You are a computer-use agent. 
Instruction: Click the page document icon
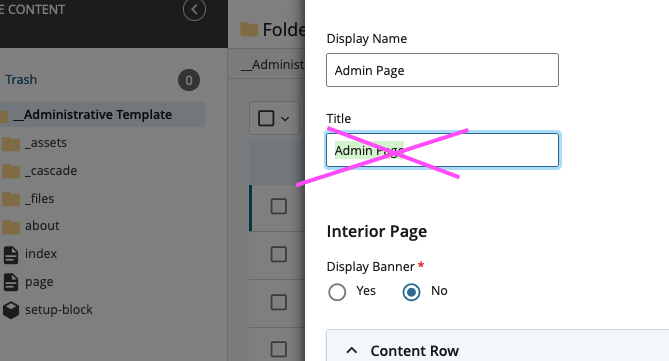(11, 282)
